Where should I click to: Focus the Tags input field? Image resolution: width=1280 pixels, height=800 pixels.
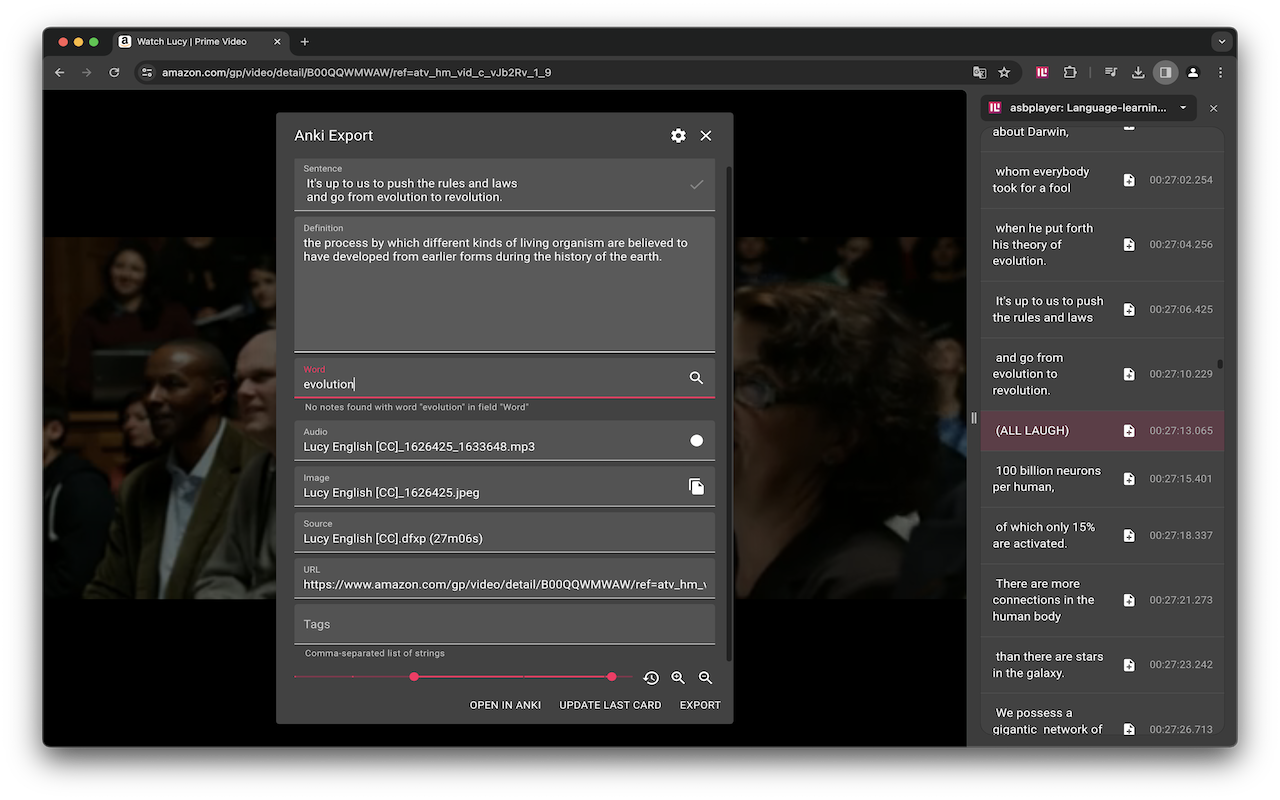(504, 624)
